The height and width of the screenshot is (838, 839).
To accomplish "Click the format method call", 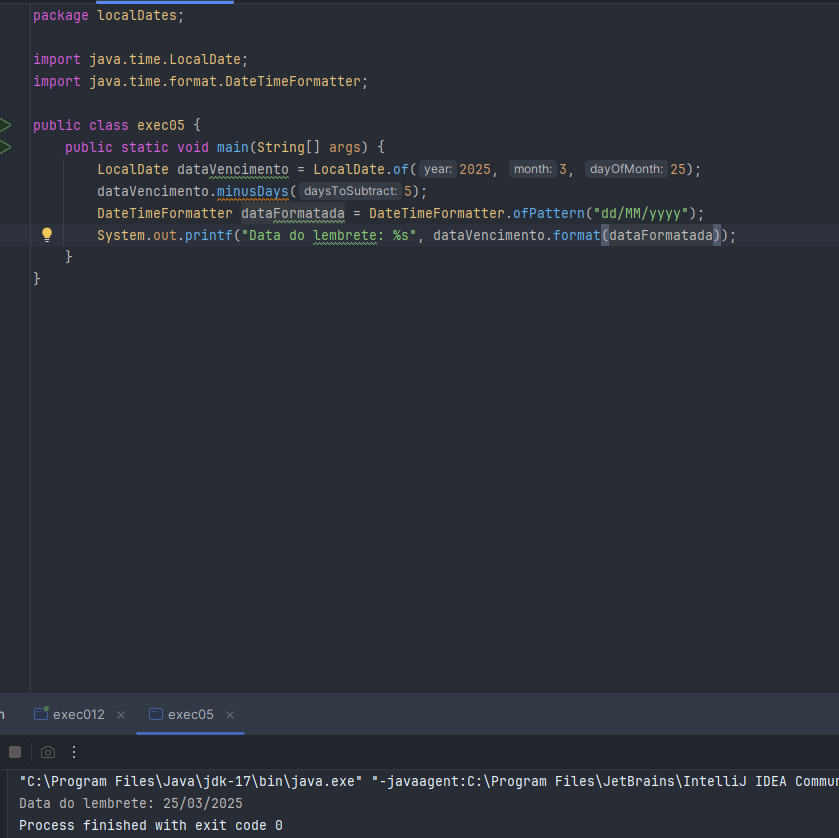I will pos(576,235).
